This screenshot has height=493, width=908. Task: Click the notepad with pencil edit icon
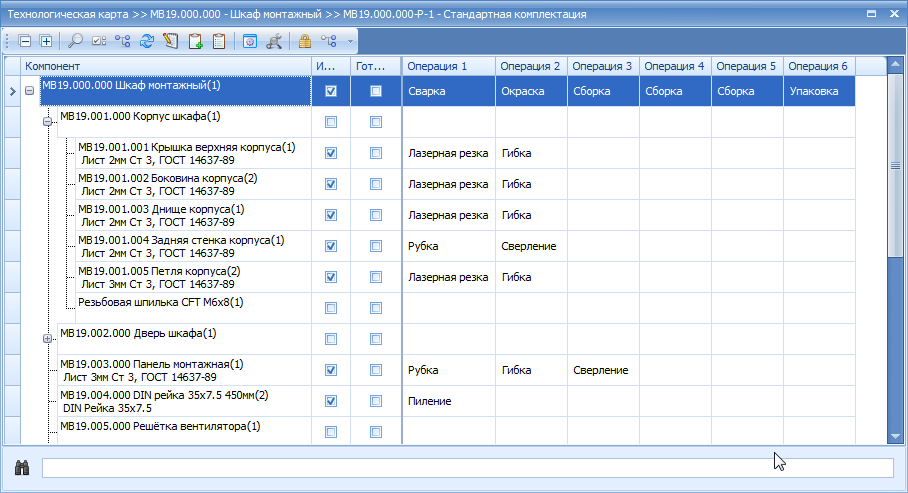click(171, 41)
